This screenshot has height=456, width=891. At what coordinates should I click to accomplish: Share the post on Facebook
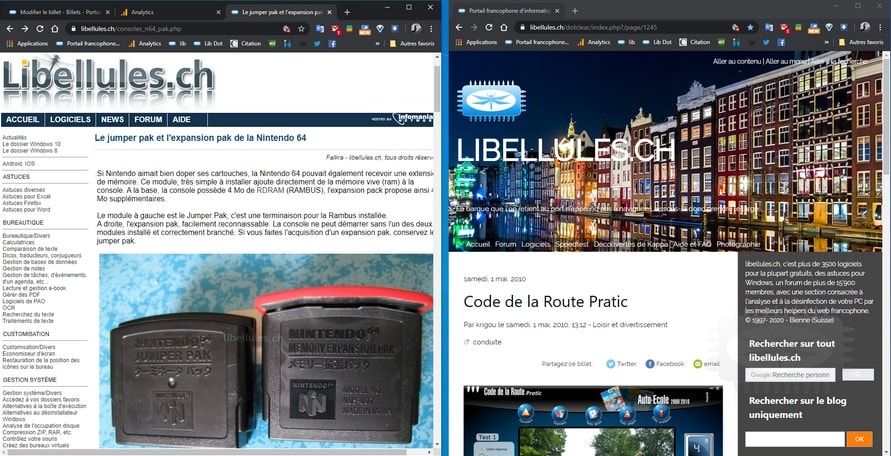[665, 364]
